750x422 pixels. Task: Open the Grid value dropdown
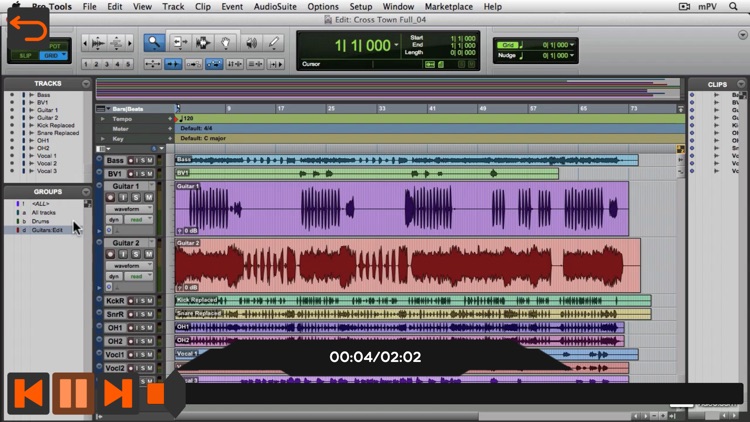[572, 44]
